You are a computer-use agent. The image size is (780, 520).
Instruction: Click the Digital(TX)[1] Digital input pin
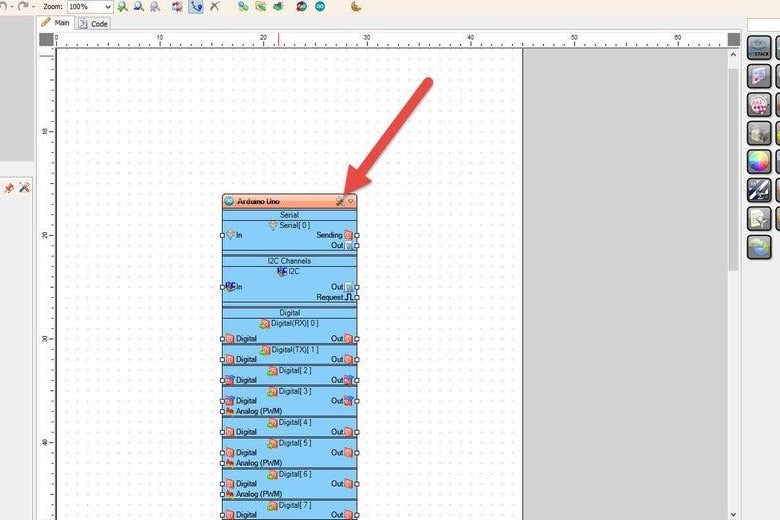pos(222,359)
